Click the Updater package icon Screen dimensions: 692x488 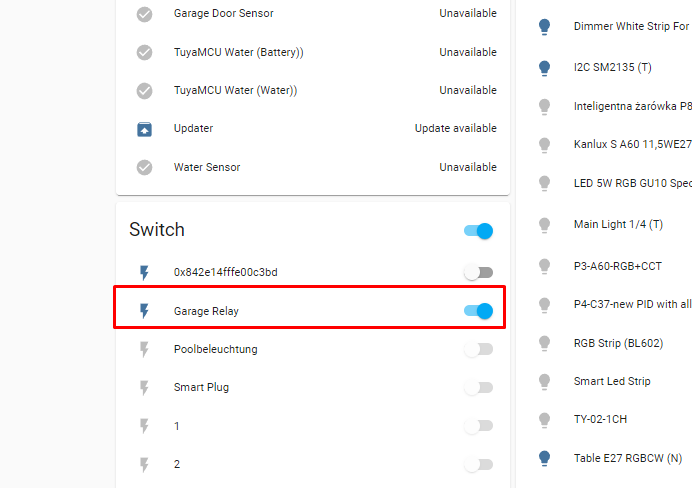pyautogui.click(x=144, y=129)
